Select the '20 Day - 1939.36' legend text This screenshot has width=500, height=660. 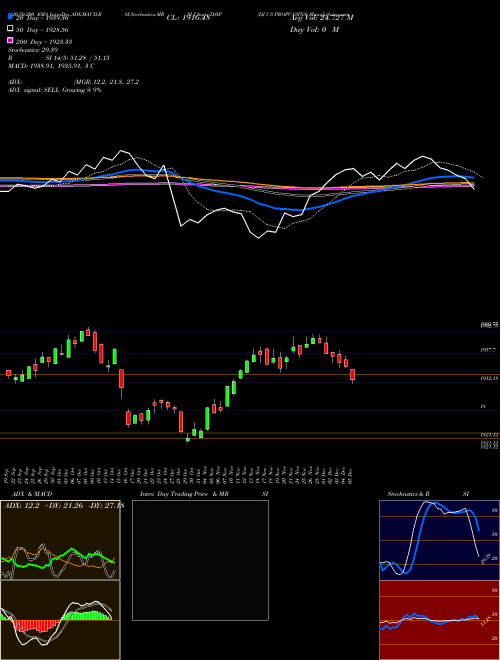42,18
